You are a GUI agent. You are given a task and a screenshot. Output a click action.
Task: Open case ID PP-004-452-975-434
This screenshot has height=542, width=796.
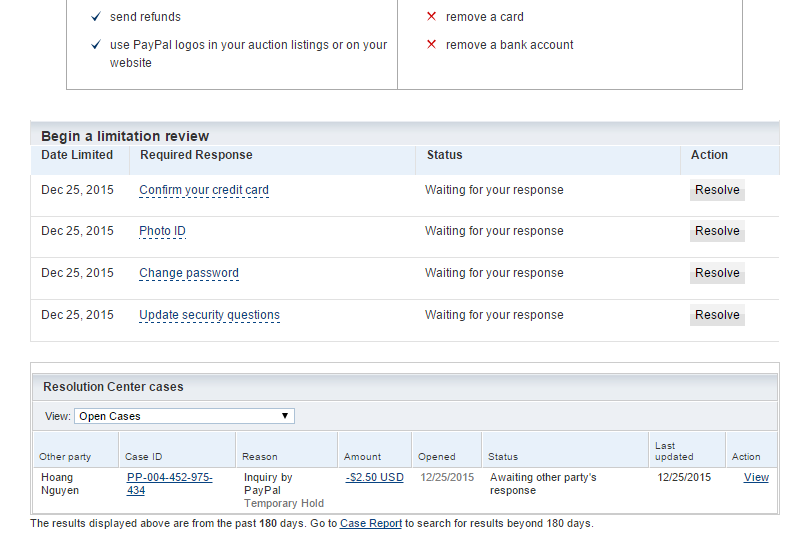[169, 484]
